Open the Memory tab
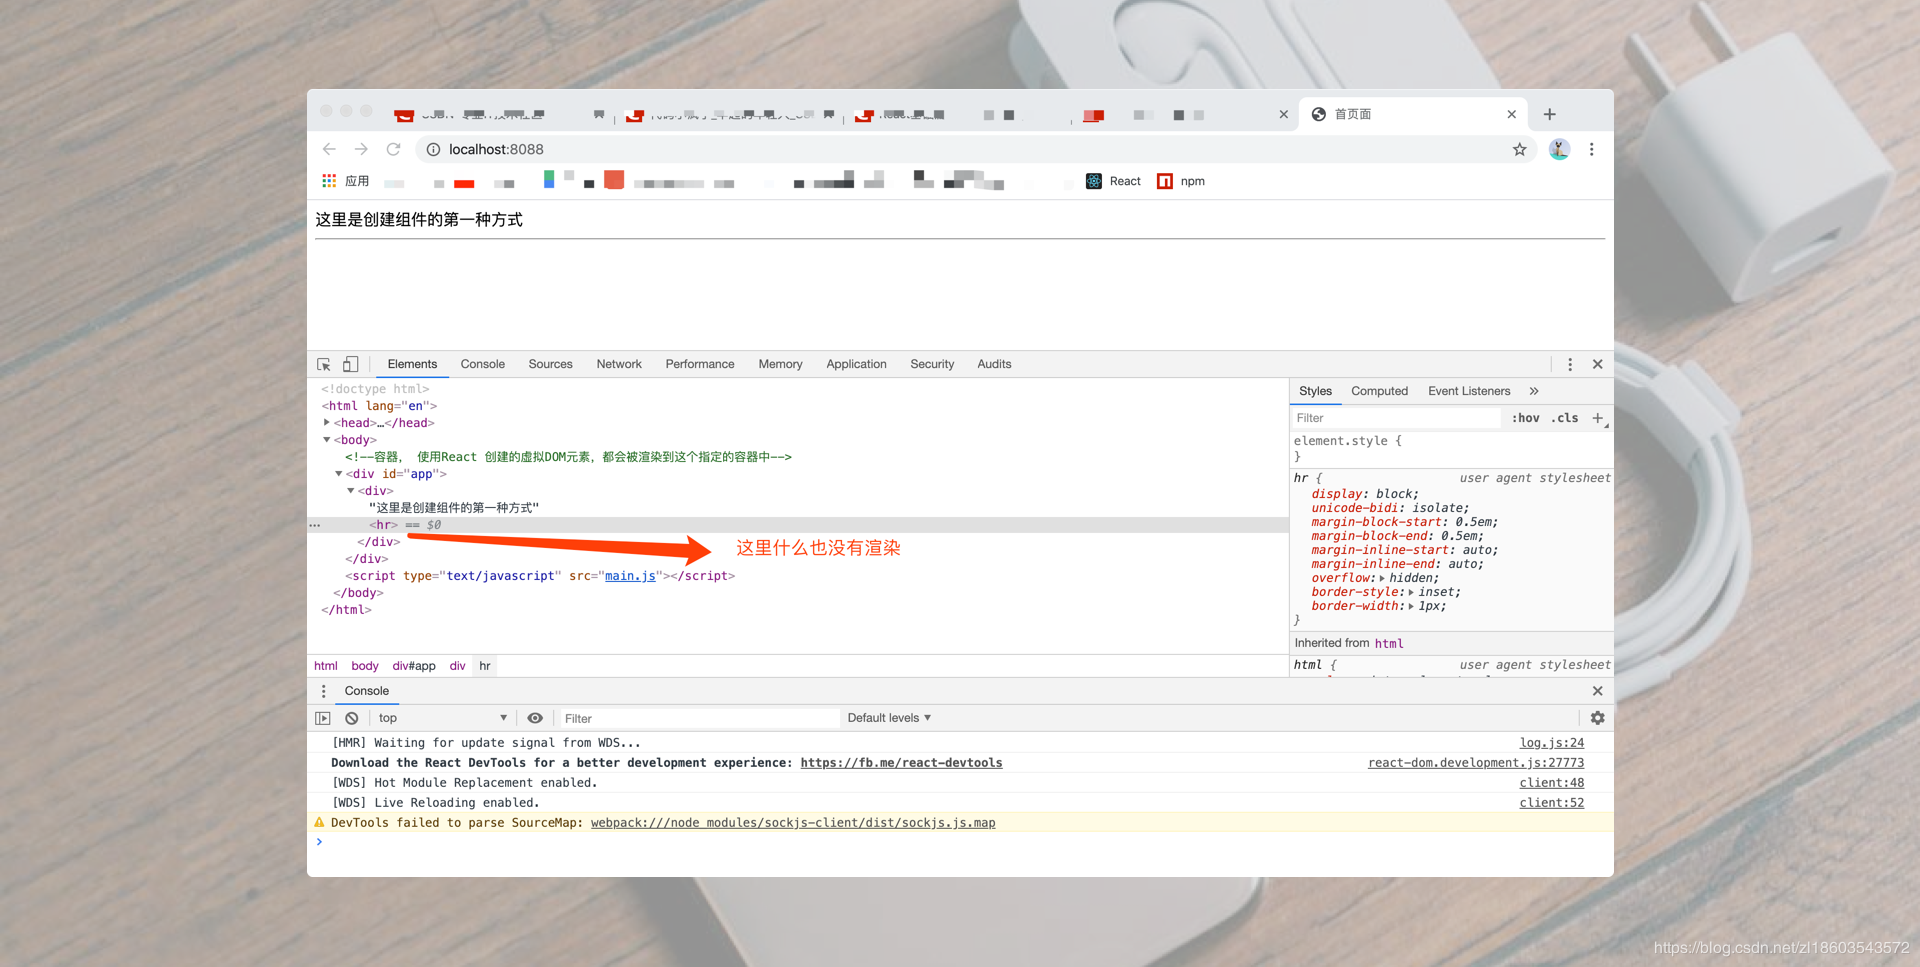Image resolution: width=1920 pixels, height=967 pixels. (x=780, y=364)
